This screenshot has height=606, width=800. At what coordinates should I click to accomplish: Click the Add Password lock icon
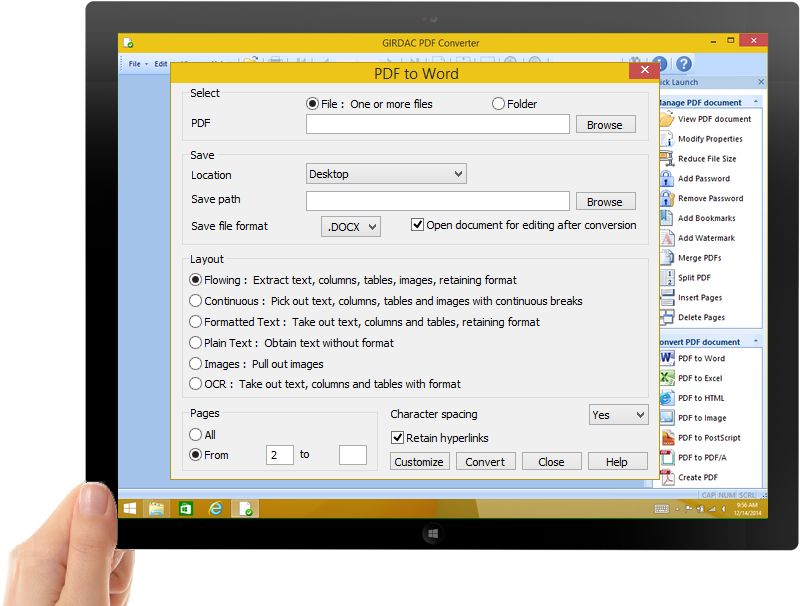667,179
